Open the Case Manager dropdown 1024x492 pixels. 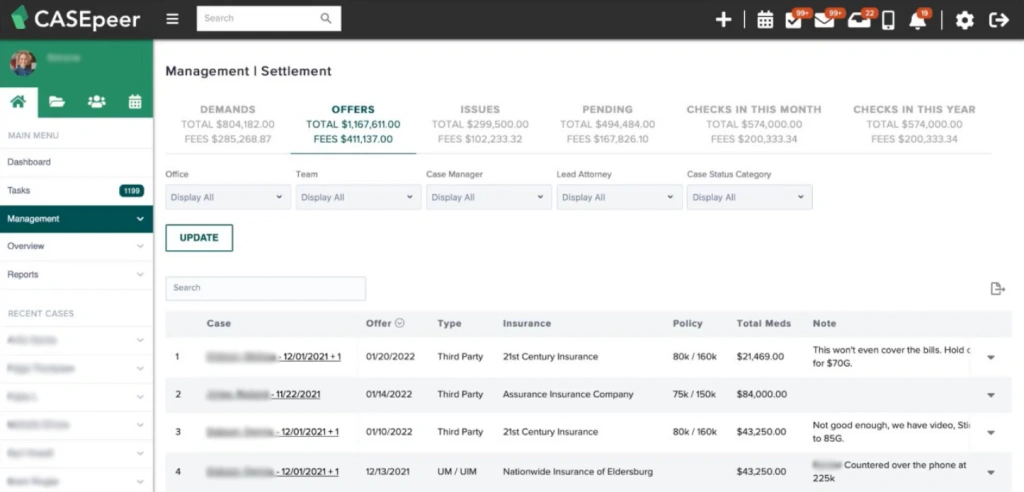[489, 197]
